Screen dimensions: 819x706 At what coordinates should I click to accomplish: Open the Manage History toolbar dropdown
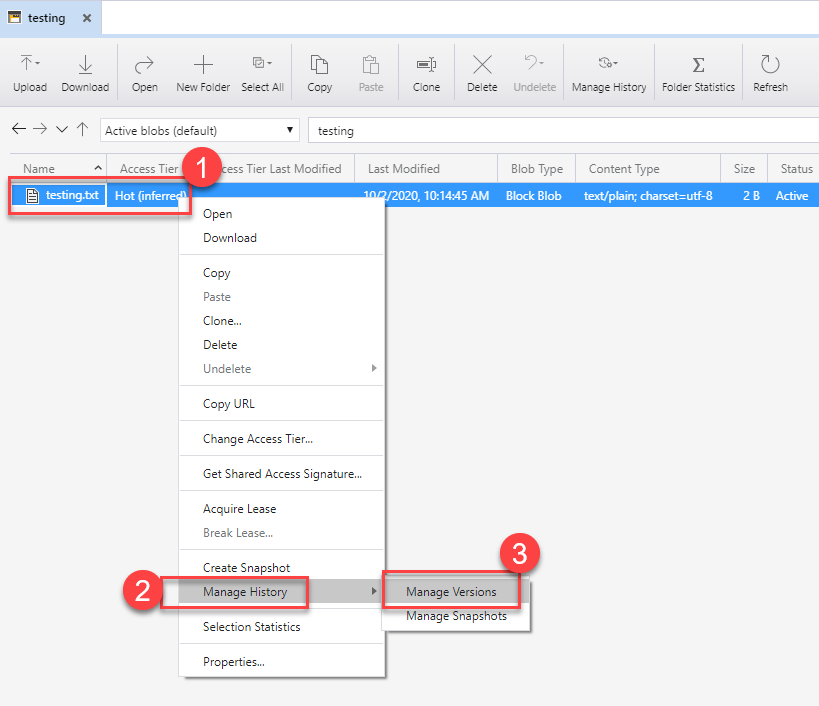point(608,73)
